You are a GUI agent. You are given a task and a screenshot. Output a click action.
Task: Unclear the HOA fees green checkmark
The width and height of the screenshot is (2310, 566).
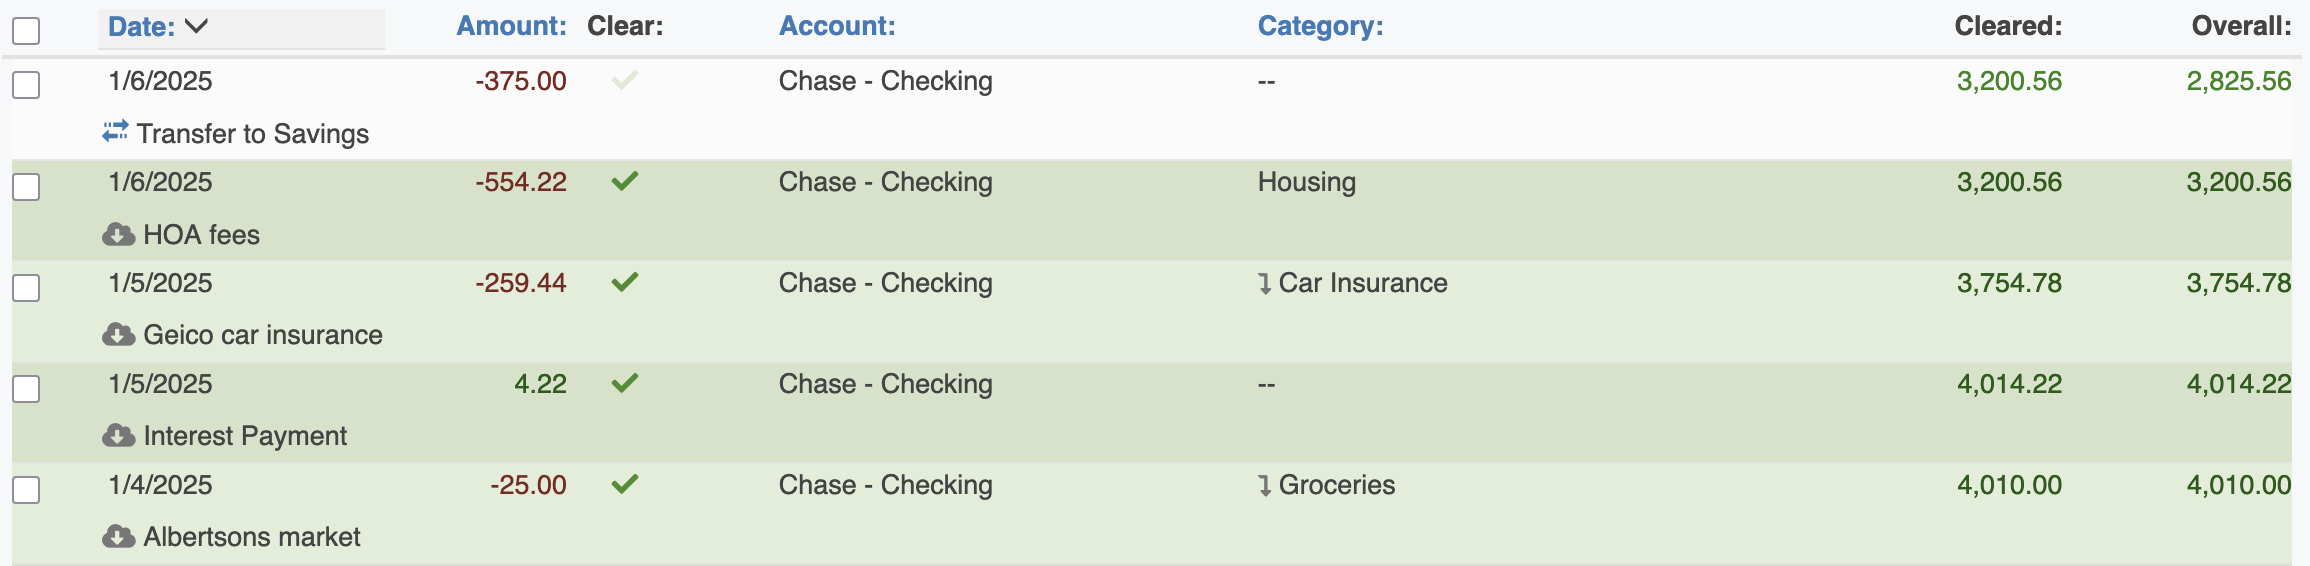tap(625, 181)
